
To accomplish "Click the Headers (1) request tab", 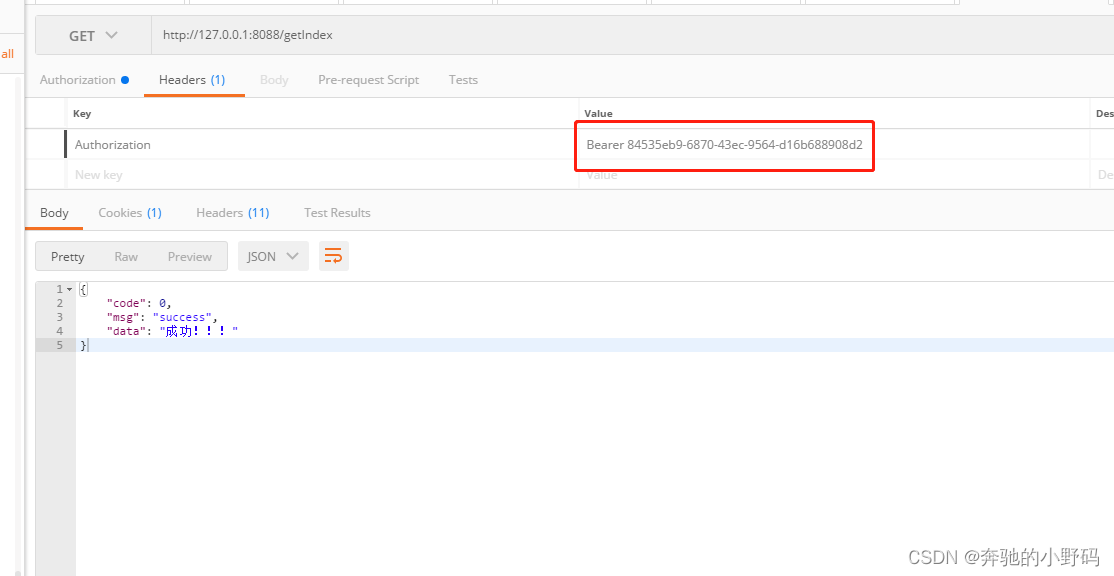I will 194,79.
